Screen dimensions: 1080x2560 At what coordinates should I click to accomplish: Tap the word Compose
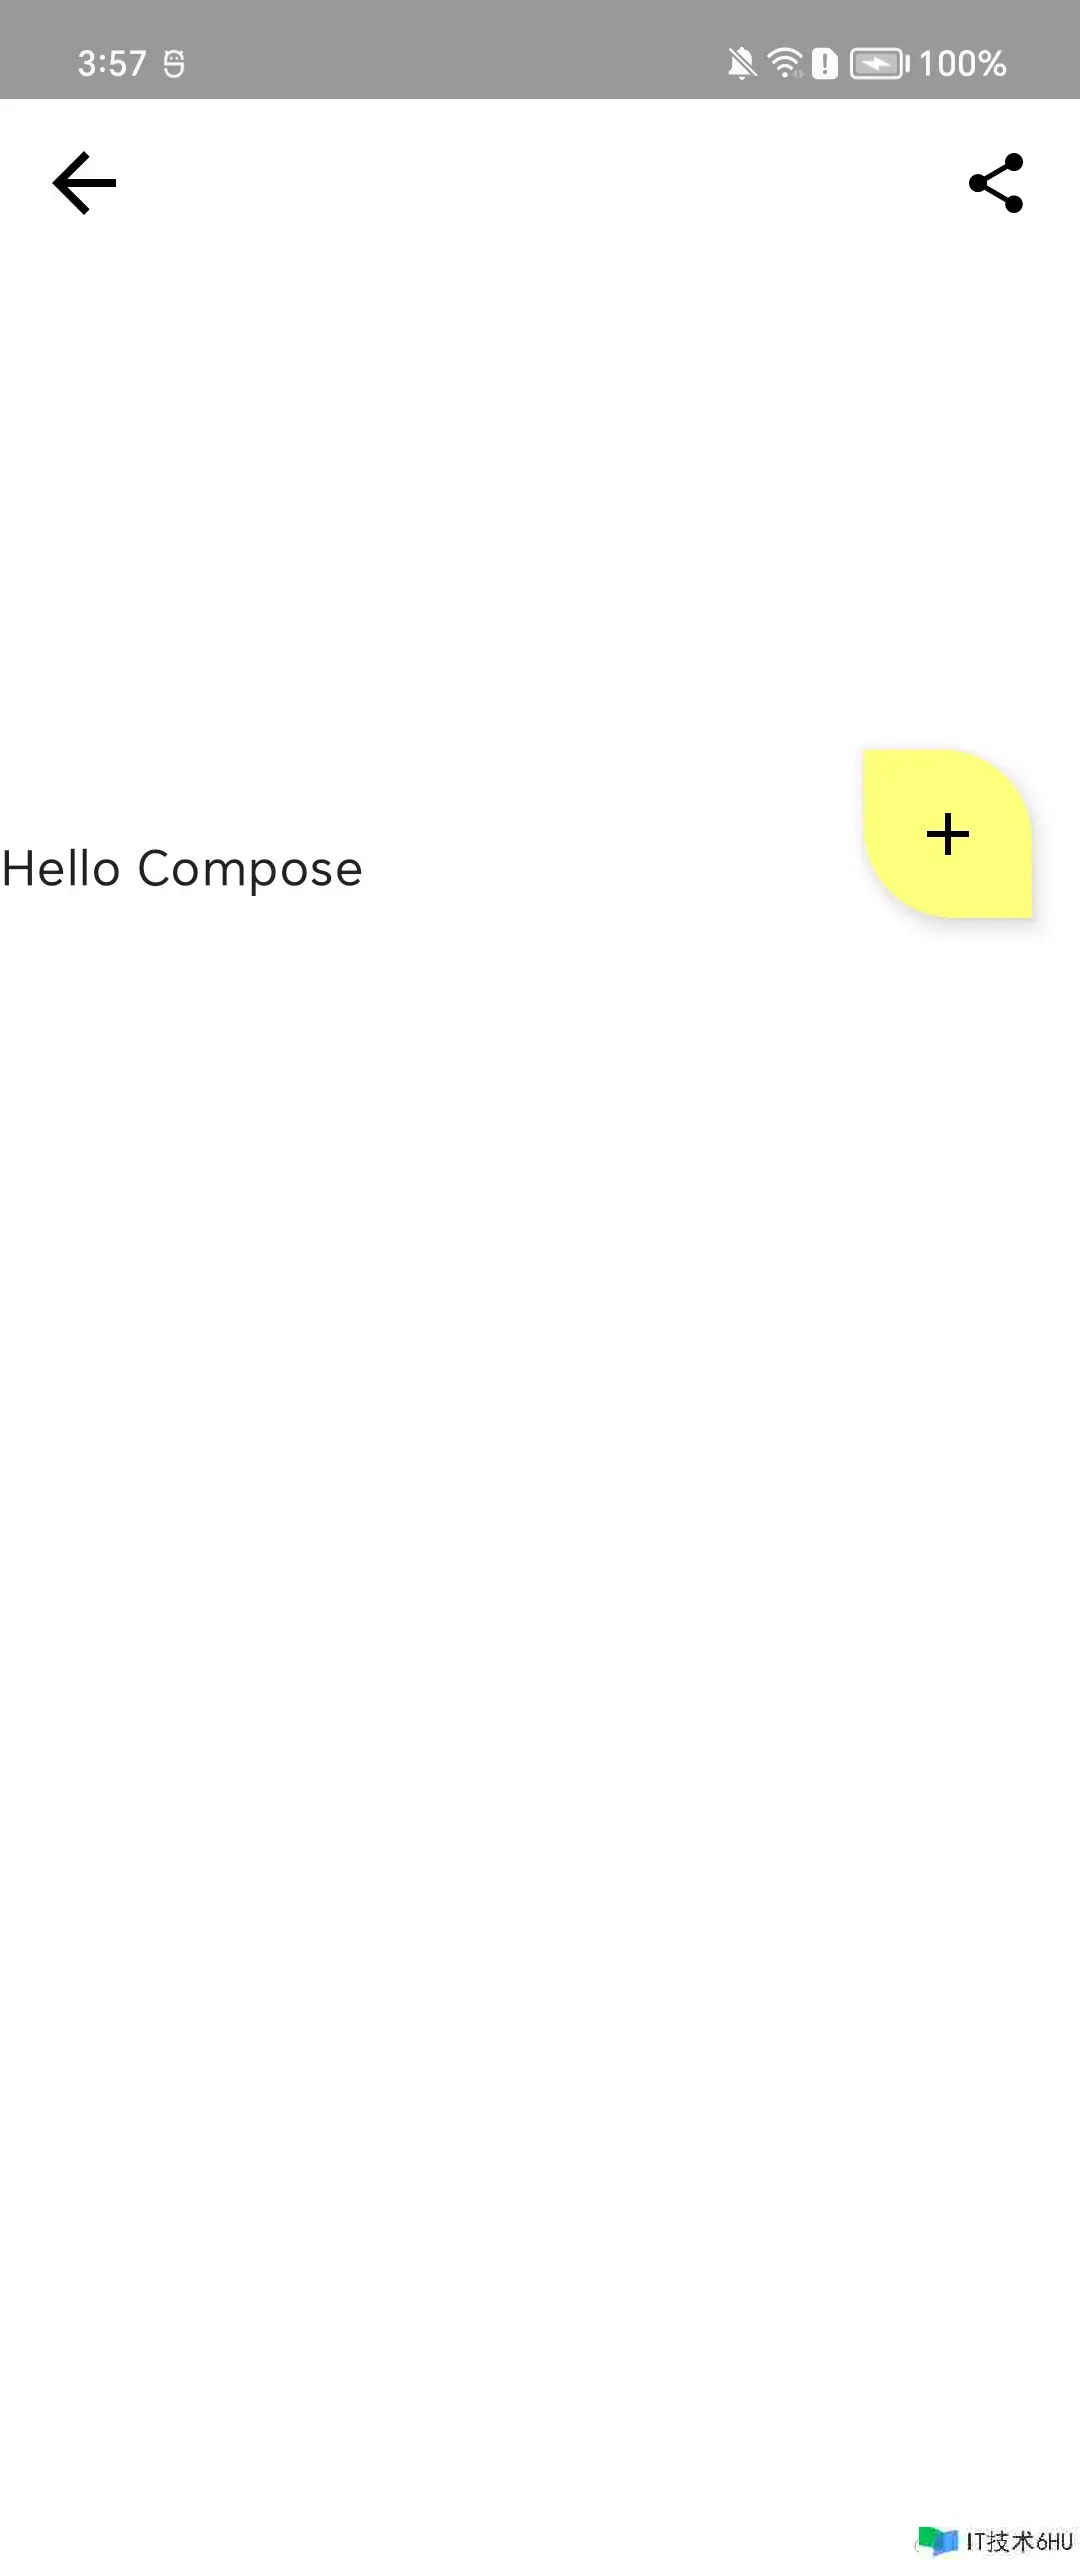250,870
